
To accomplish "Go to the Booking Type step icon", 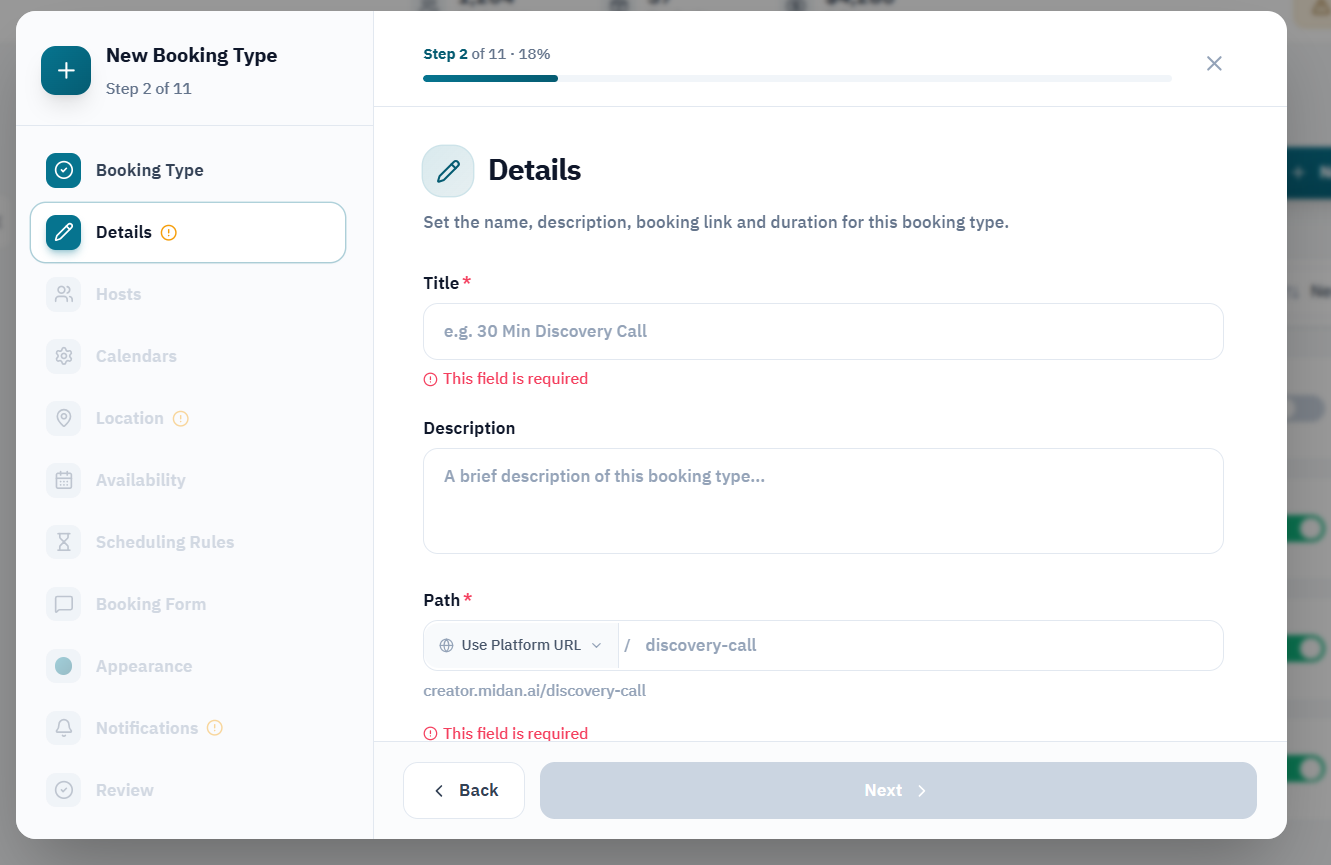I will [64, 170].
